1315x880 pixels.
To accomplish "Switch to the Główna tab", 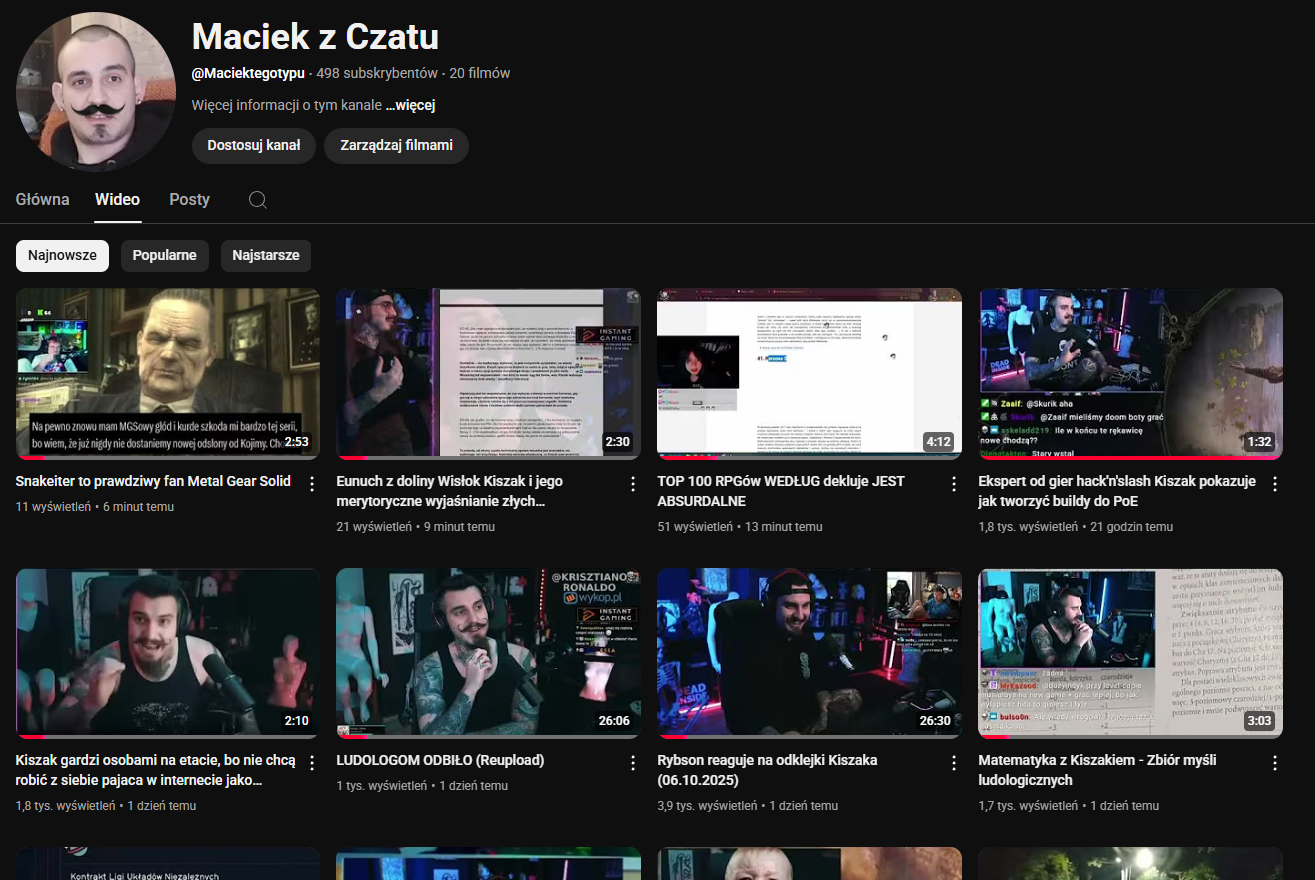I will point(43,200).
